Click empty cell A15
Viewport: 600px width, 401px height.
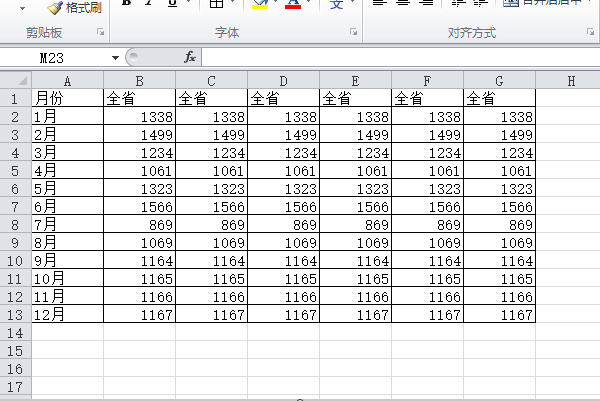click(x=67, y=350)
